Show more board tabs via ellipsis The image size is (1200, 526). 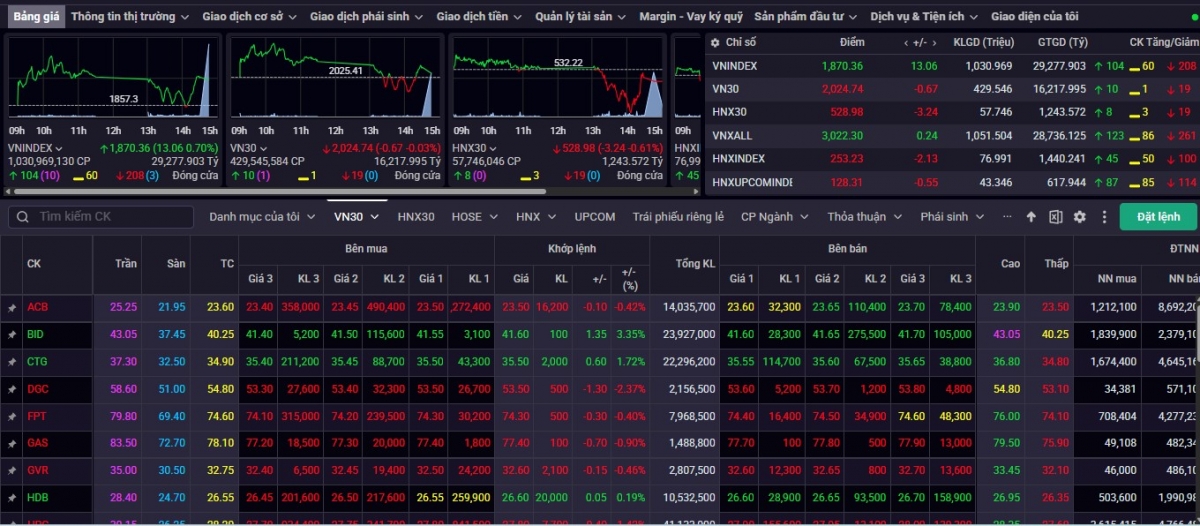click(1005, 217)
